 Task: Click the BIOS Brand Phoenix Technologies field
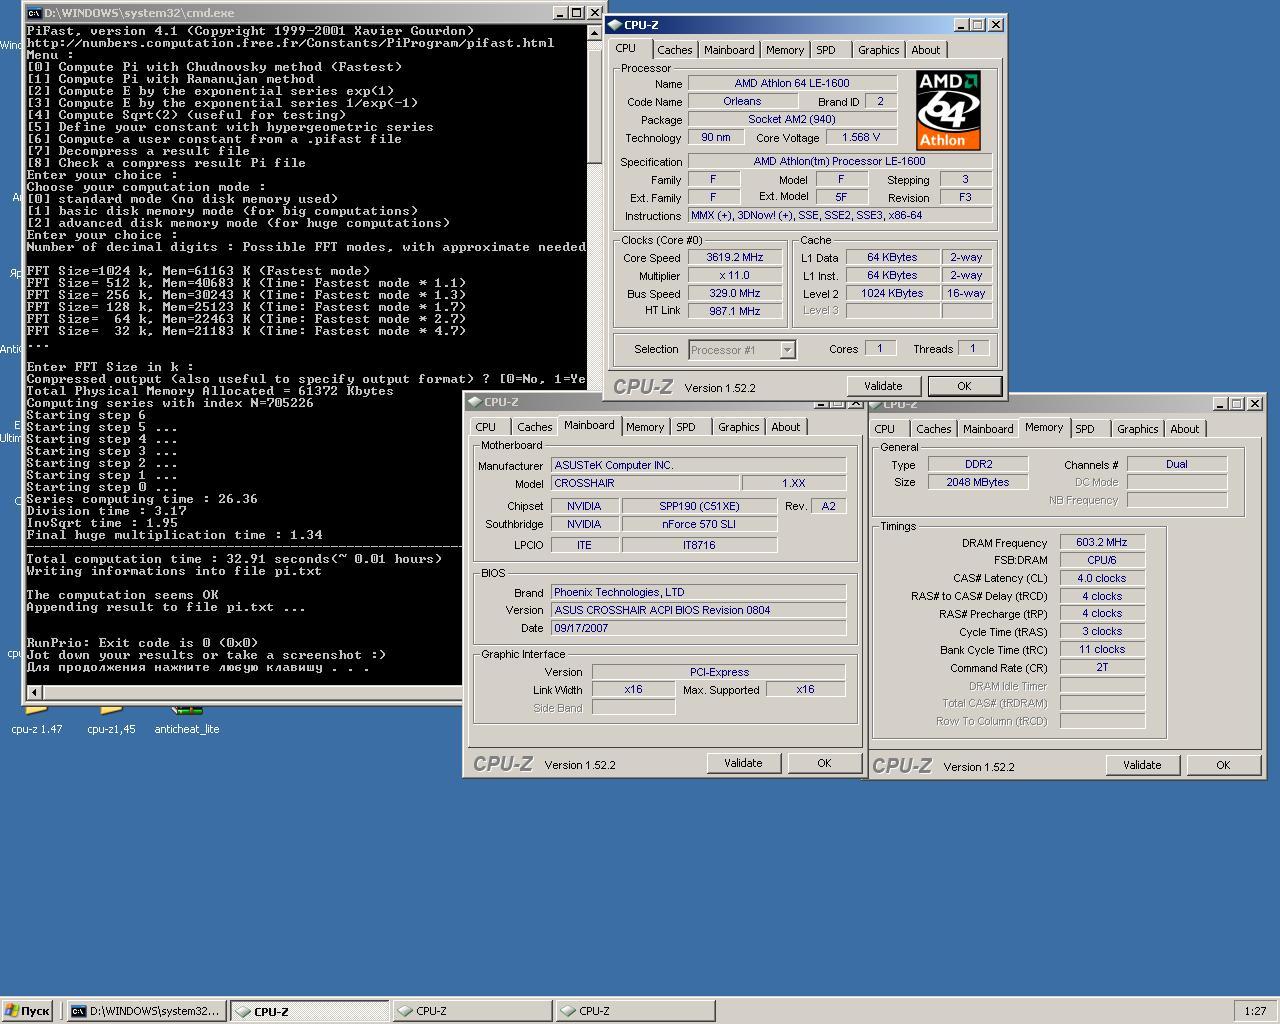click(x=698, y=592)
